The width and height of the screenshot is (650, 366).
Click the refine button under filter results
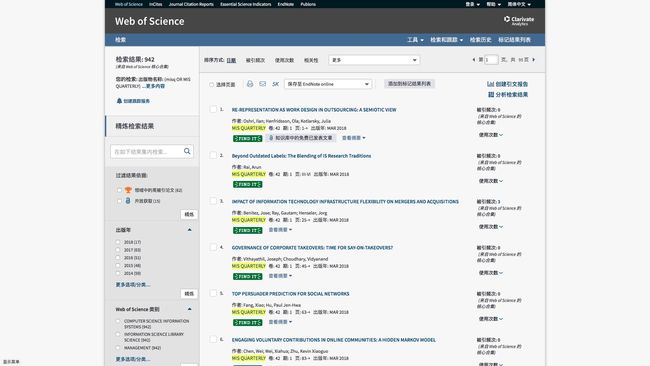point(189,214)
